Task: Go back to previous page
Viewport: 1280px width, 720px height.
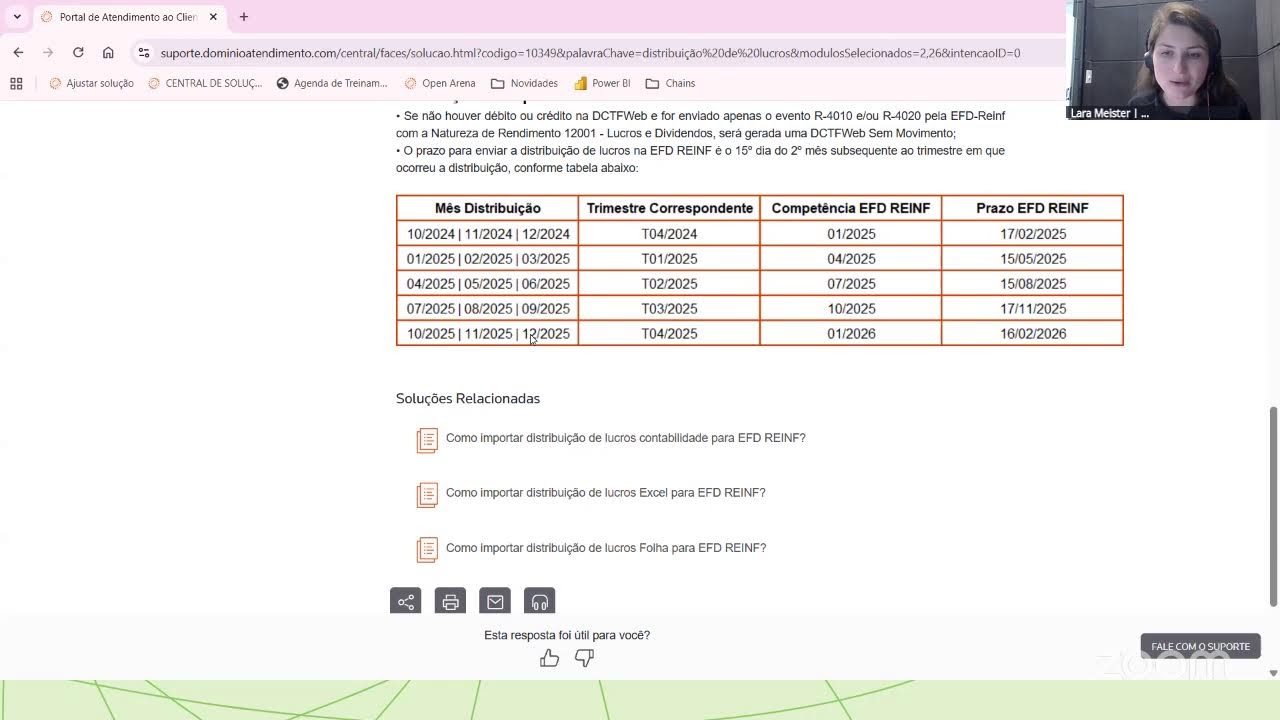Action: point(18,53)
